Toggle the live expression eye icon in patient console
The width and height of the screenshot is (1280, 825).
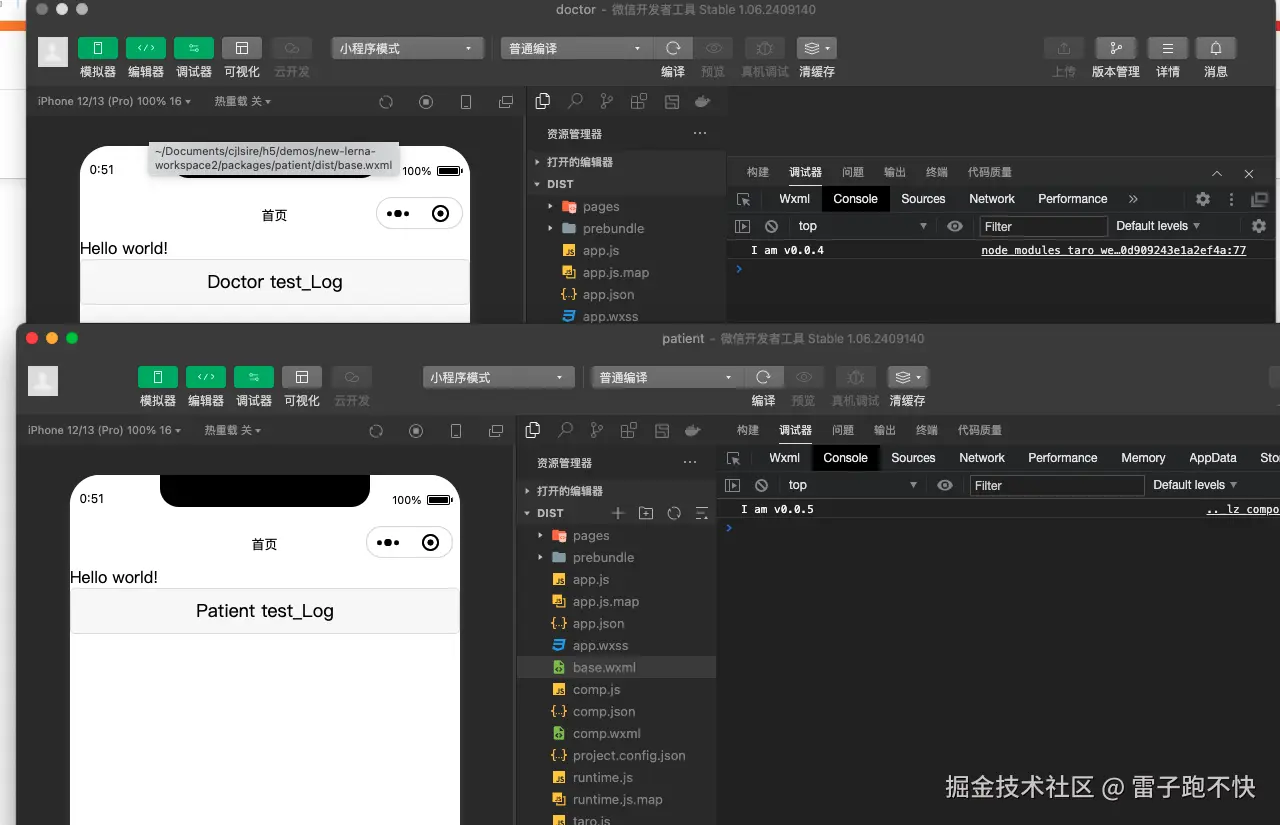click(944, 485)
